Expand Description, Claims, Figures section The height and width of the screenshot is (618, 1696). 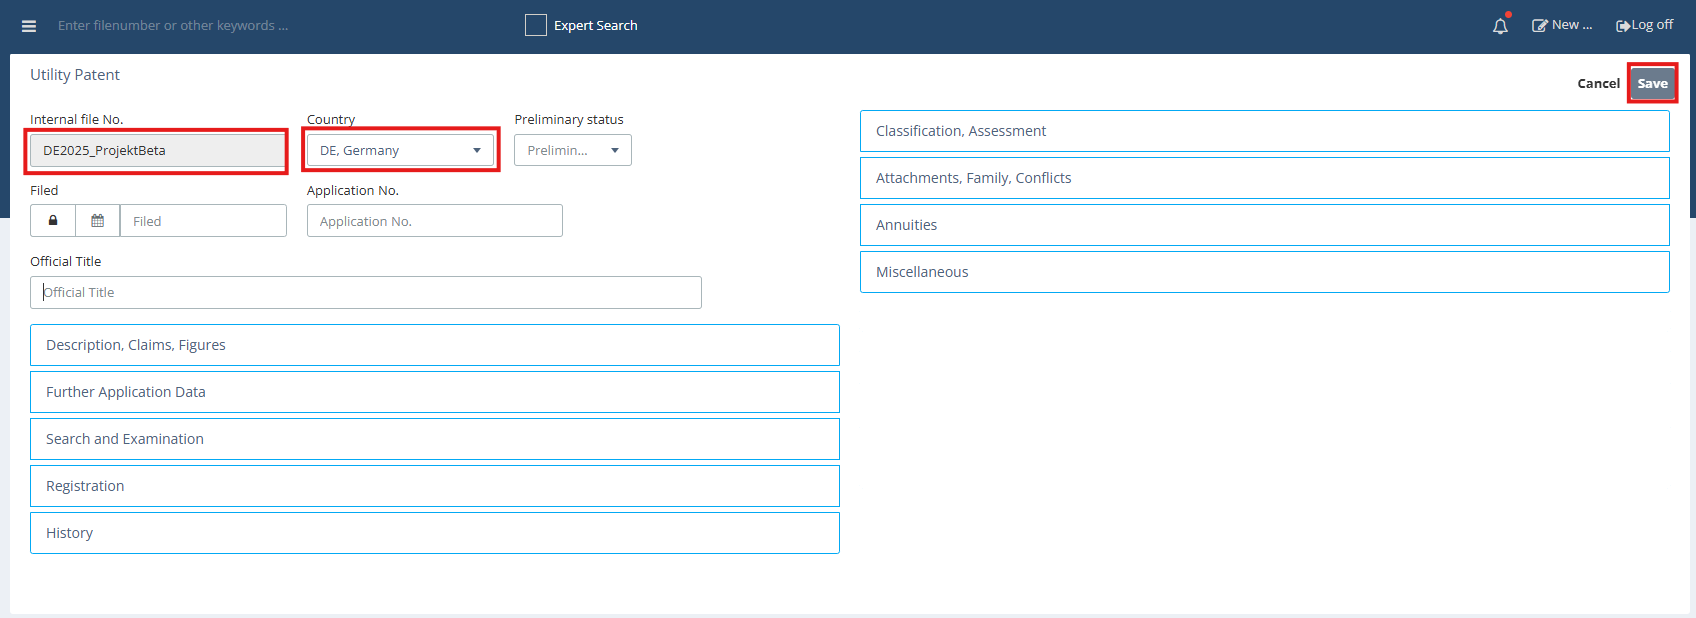pos(434,345)
